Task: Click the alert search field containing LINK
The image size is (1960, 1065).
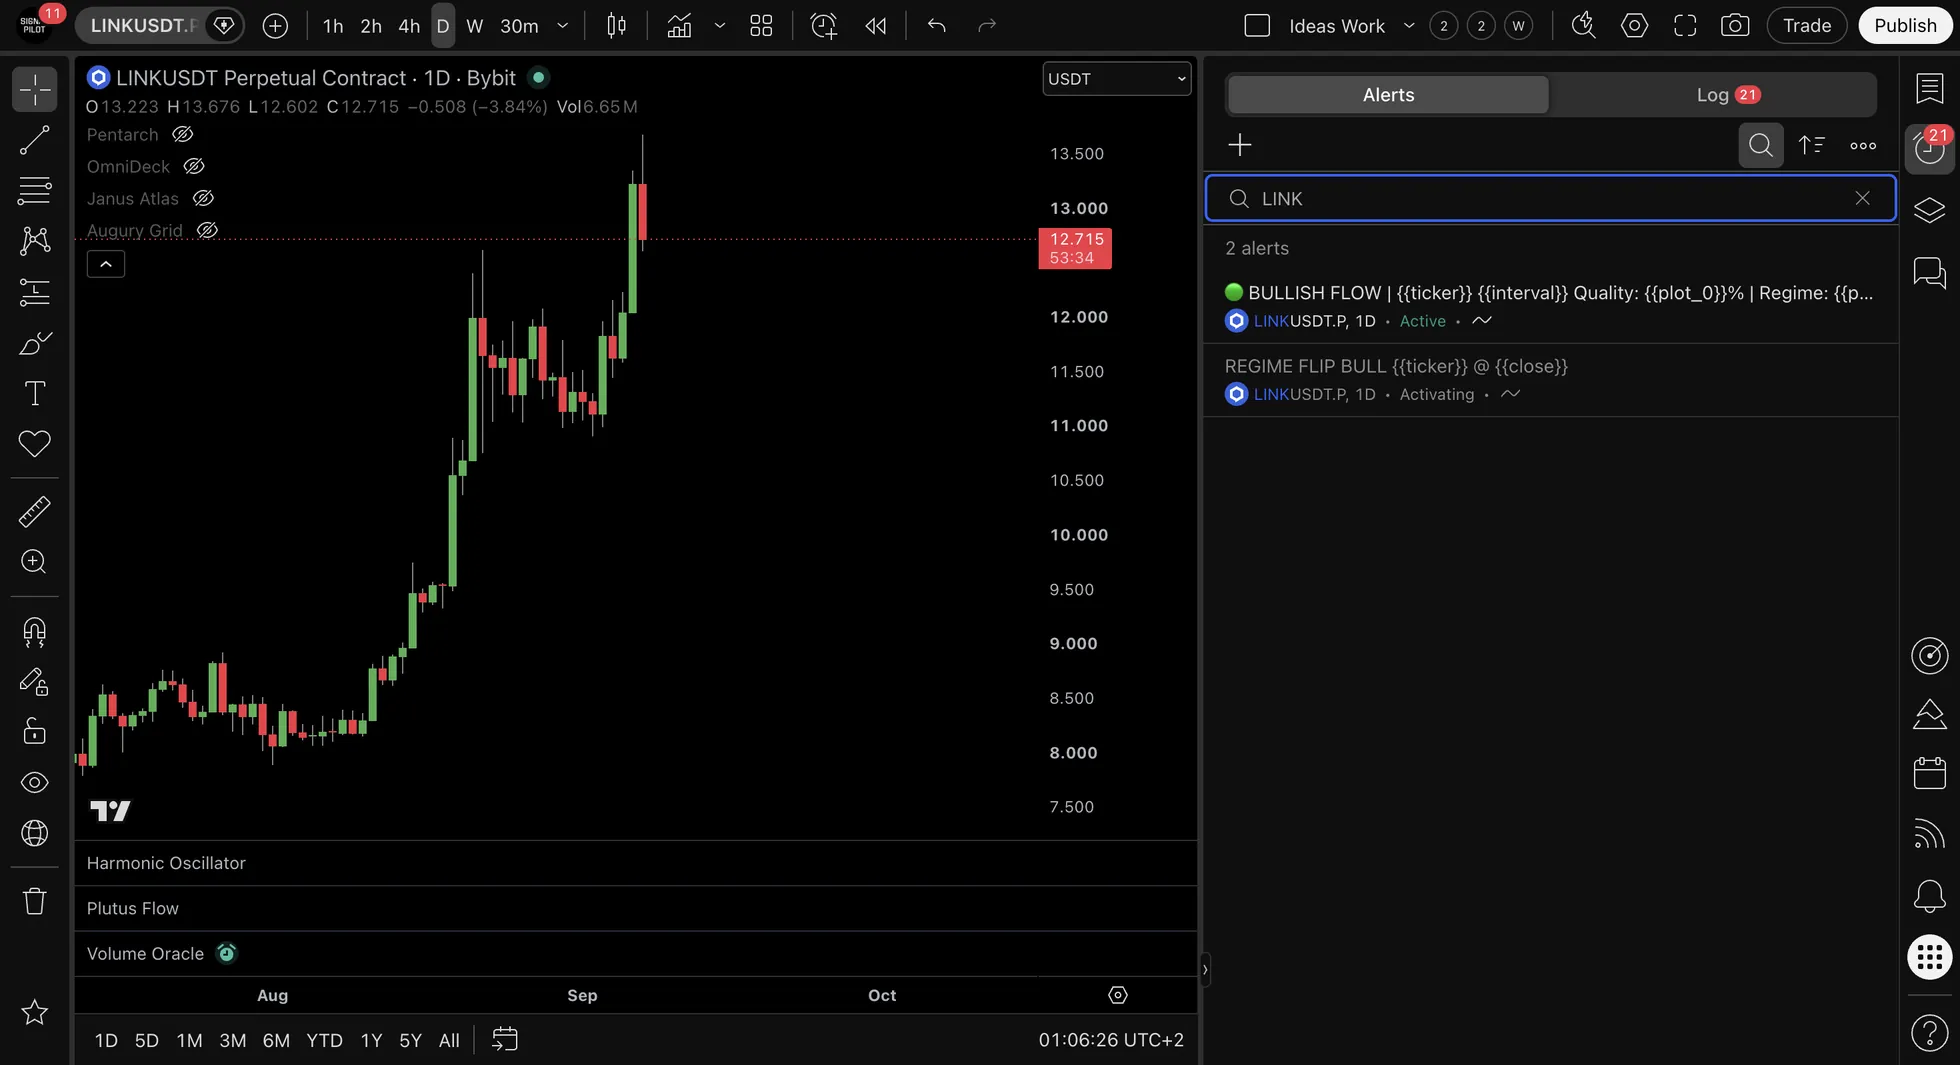Action: (1550, 198)
